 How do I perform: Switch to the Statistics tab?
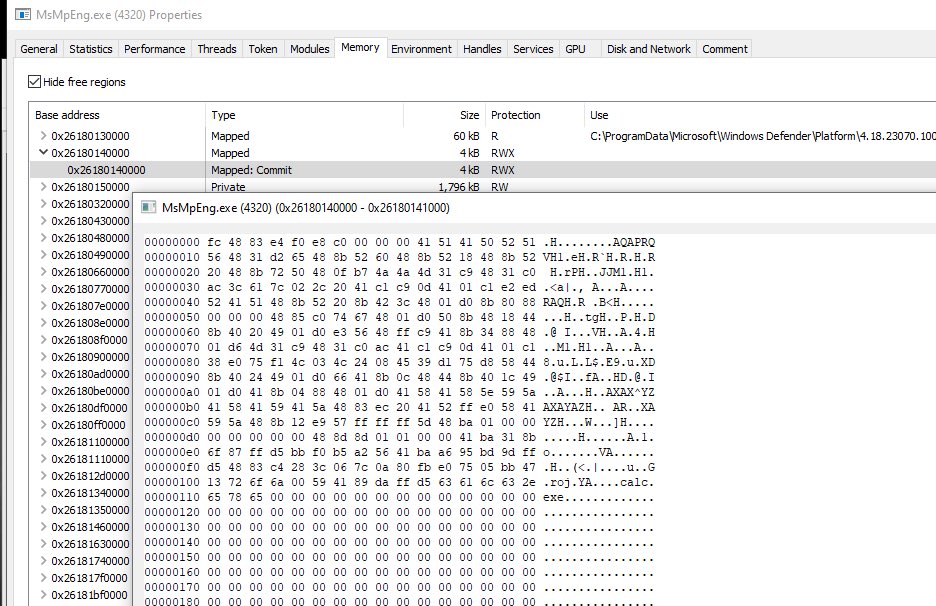tap(91, 49)
